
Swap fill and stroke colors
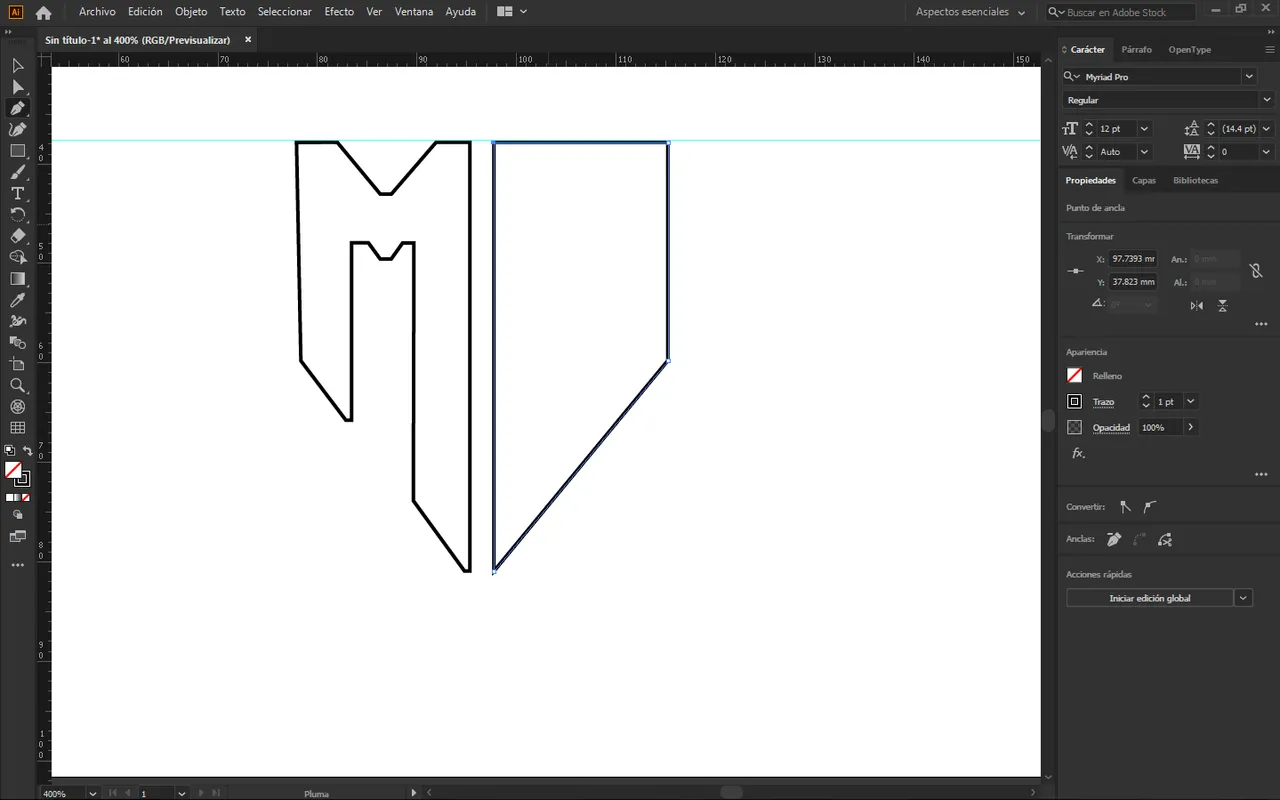click(x=28, y=451)
